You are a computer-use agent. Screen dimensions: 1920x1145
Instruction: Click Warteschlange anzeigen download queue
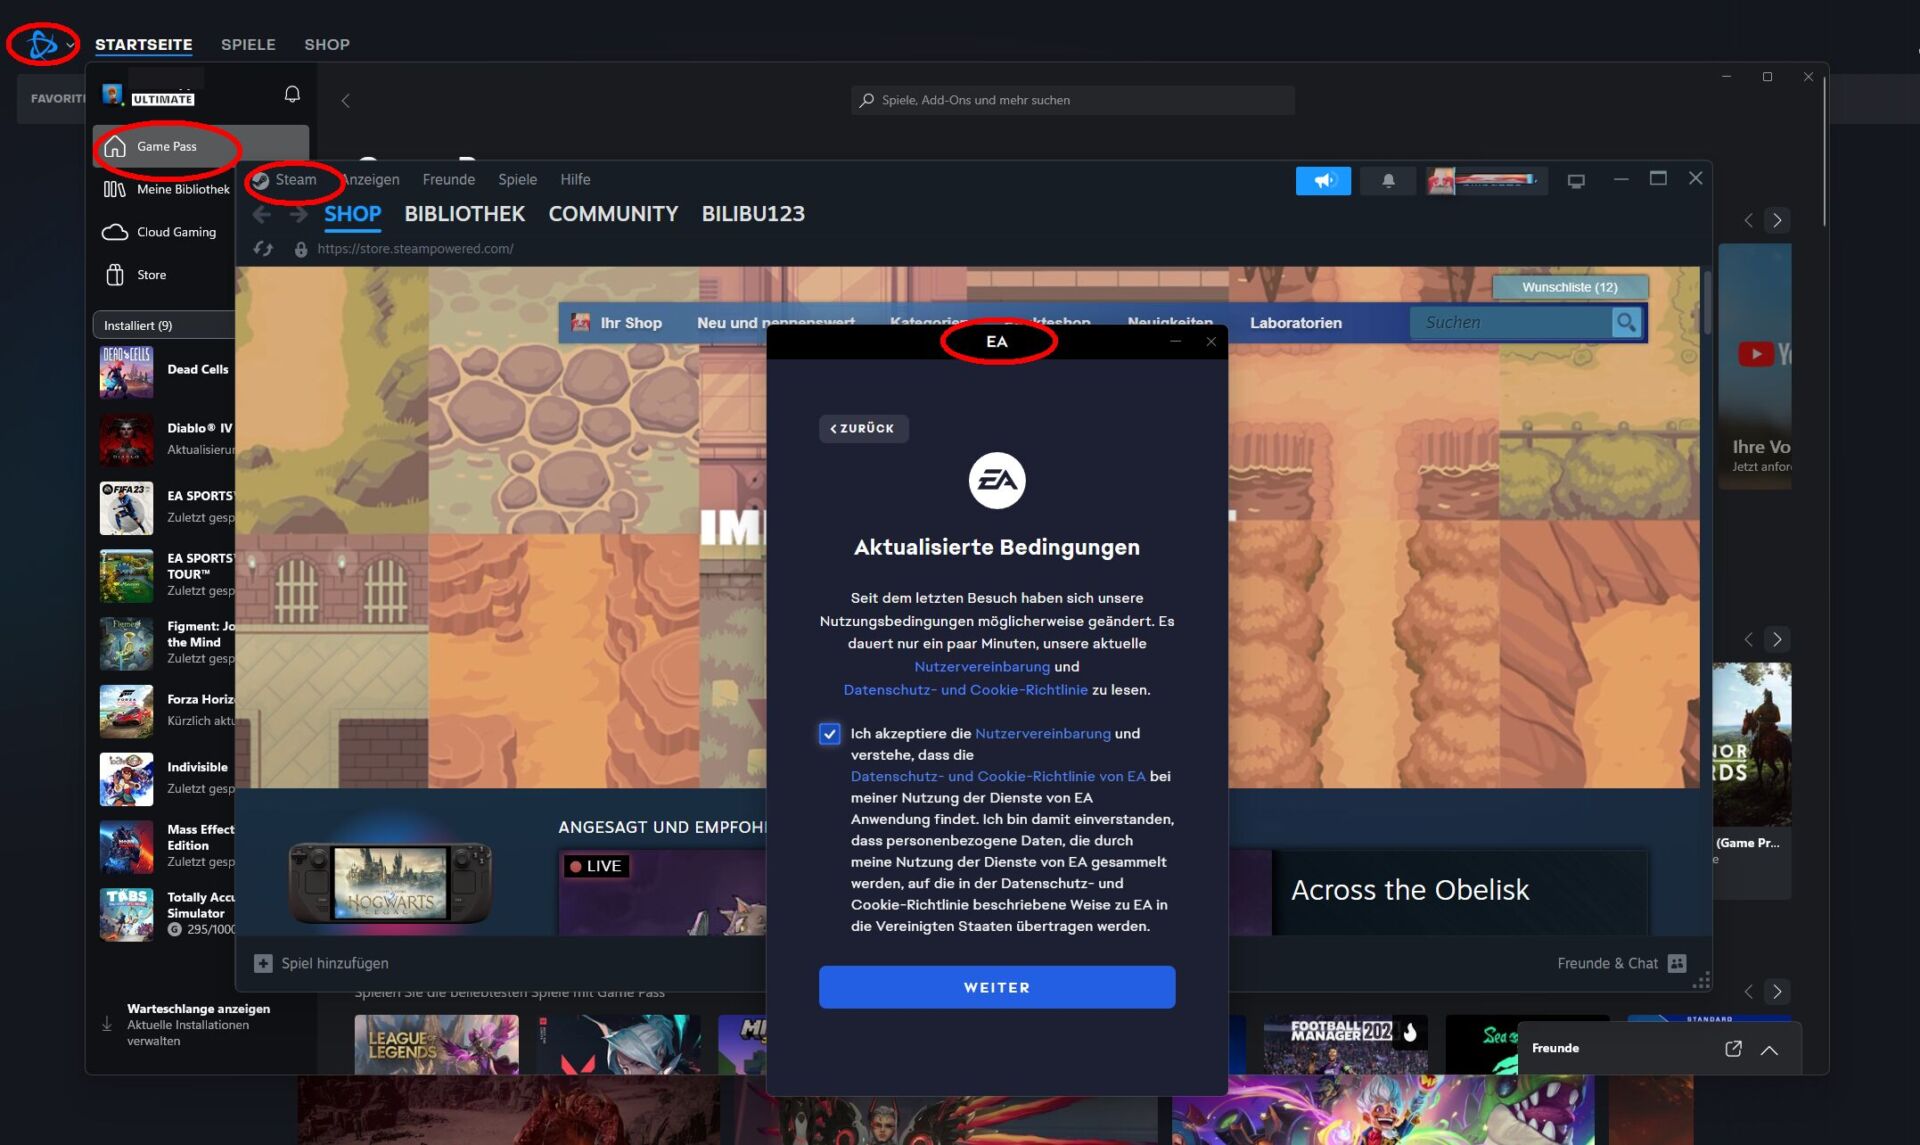click(198, 1024)
